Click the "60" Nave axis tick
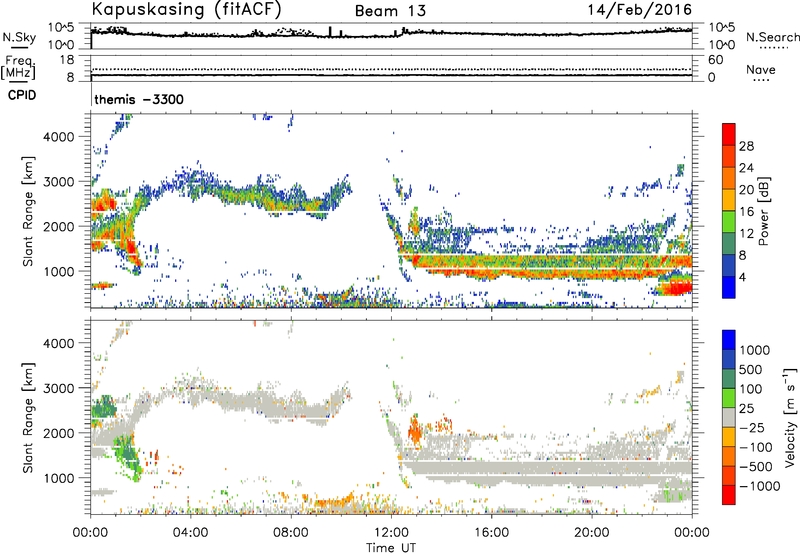Screen dimensions: 800x554 coord(715,60)
